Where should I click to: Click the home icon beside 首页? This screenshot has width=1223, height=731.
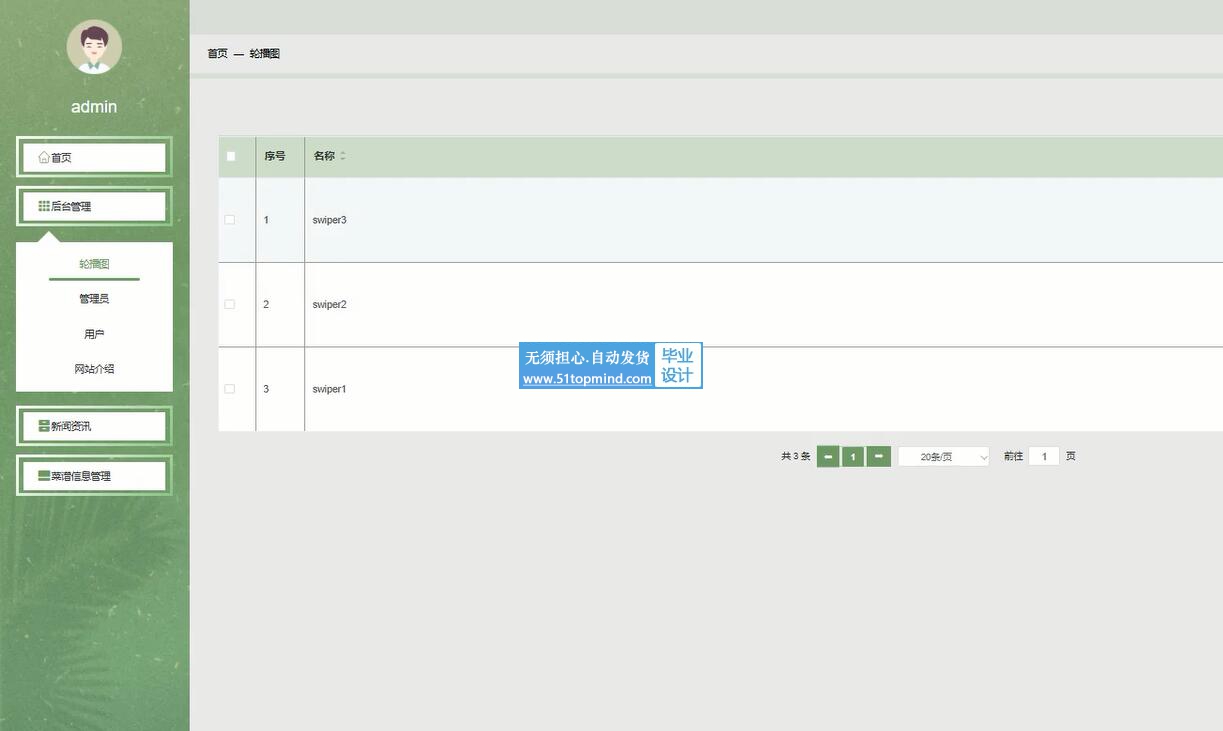44,157
